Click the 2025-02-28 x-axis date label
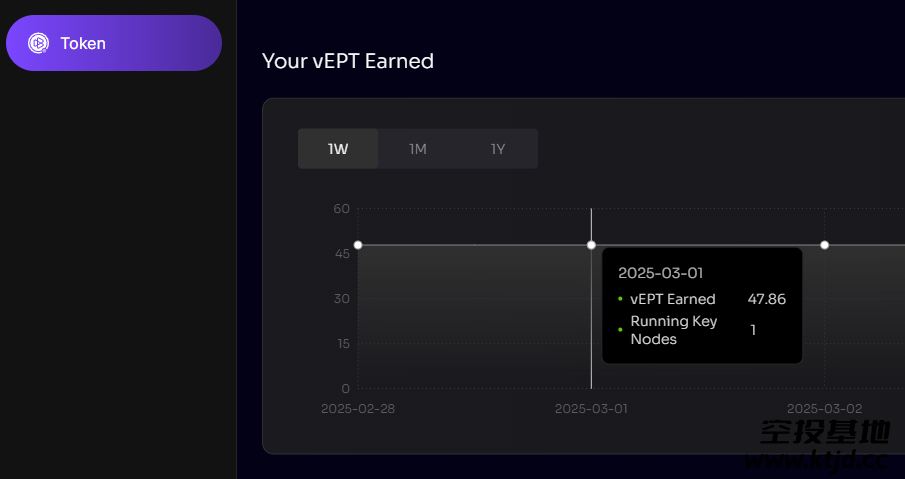905x479 pixels. click(358, 409)
